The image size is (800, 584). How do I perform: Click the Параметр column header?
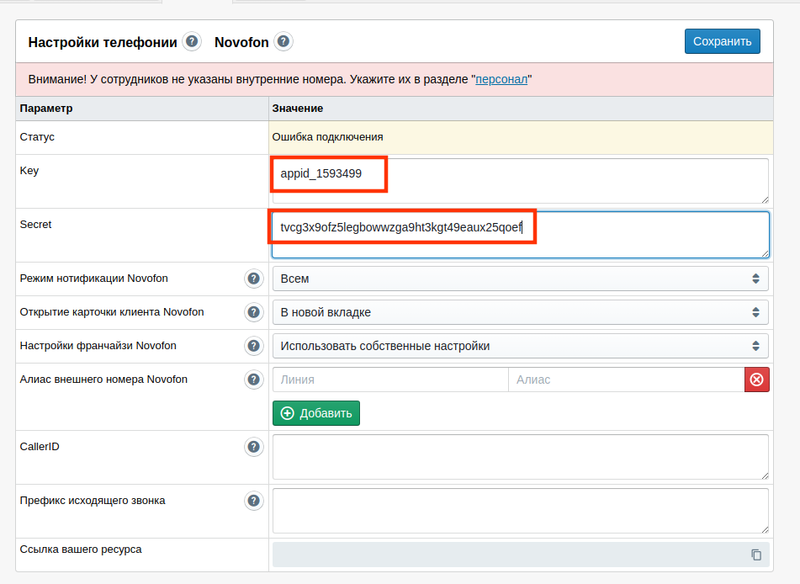click(46, 108)
